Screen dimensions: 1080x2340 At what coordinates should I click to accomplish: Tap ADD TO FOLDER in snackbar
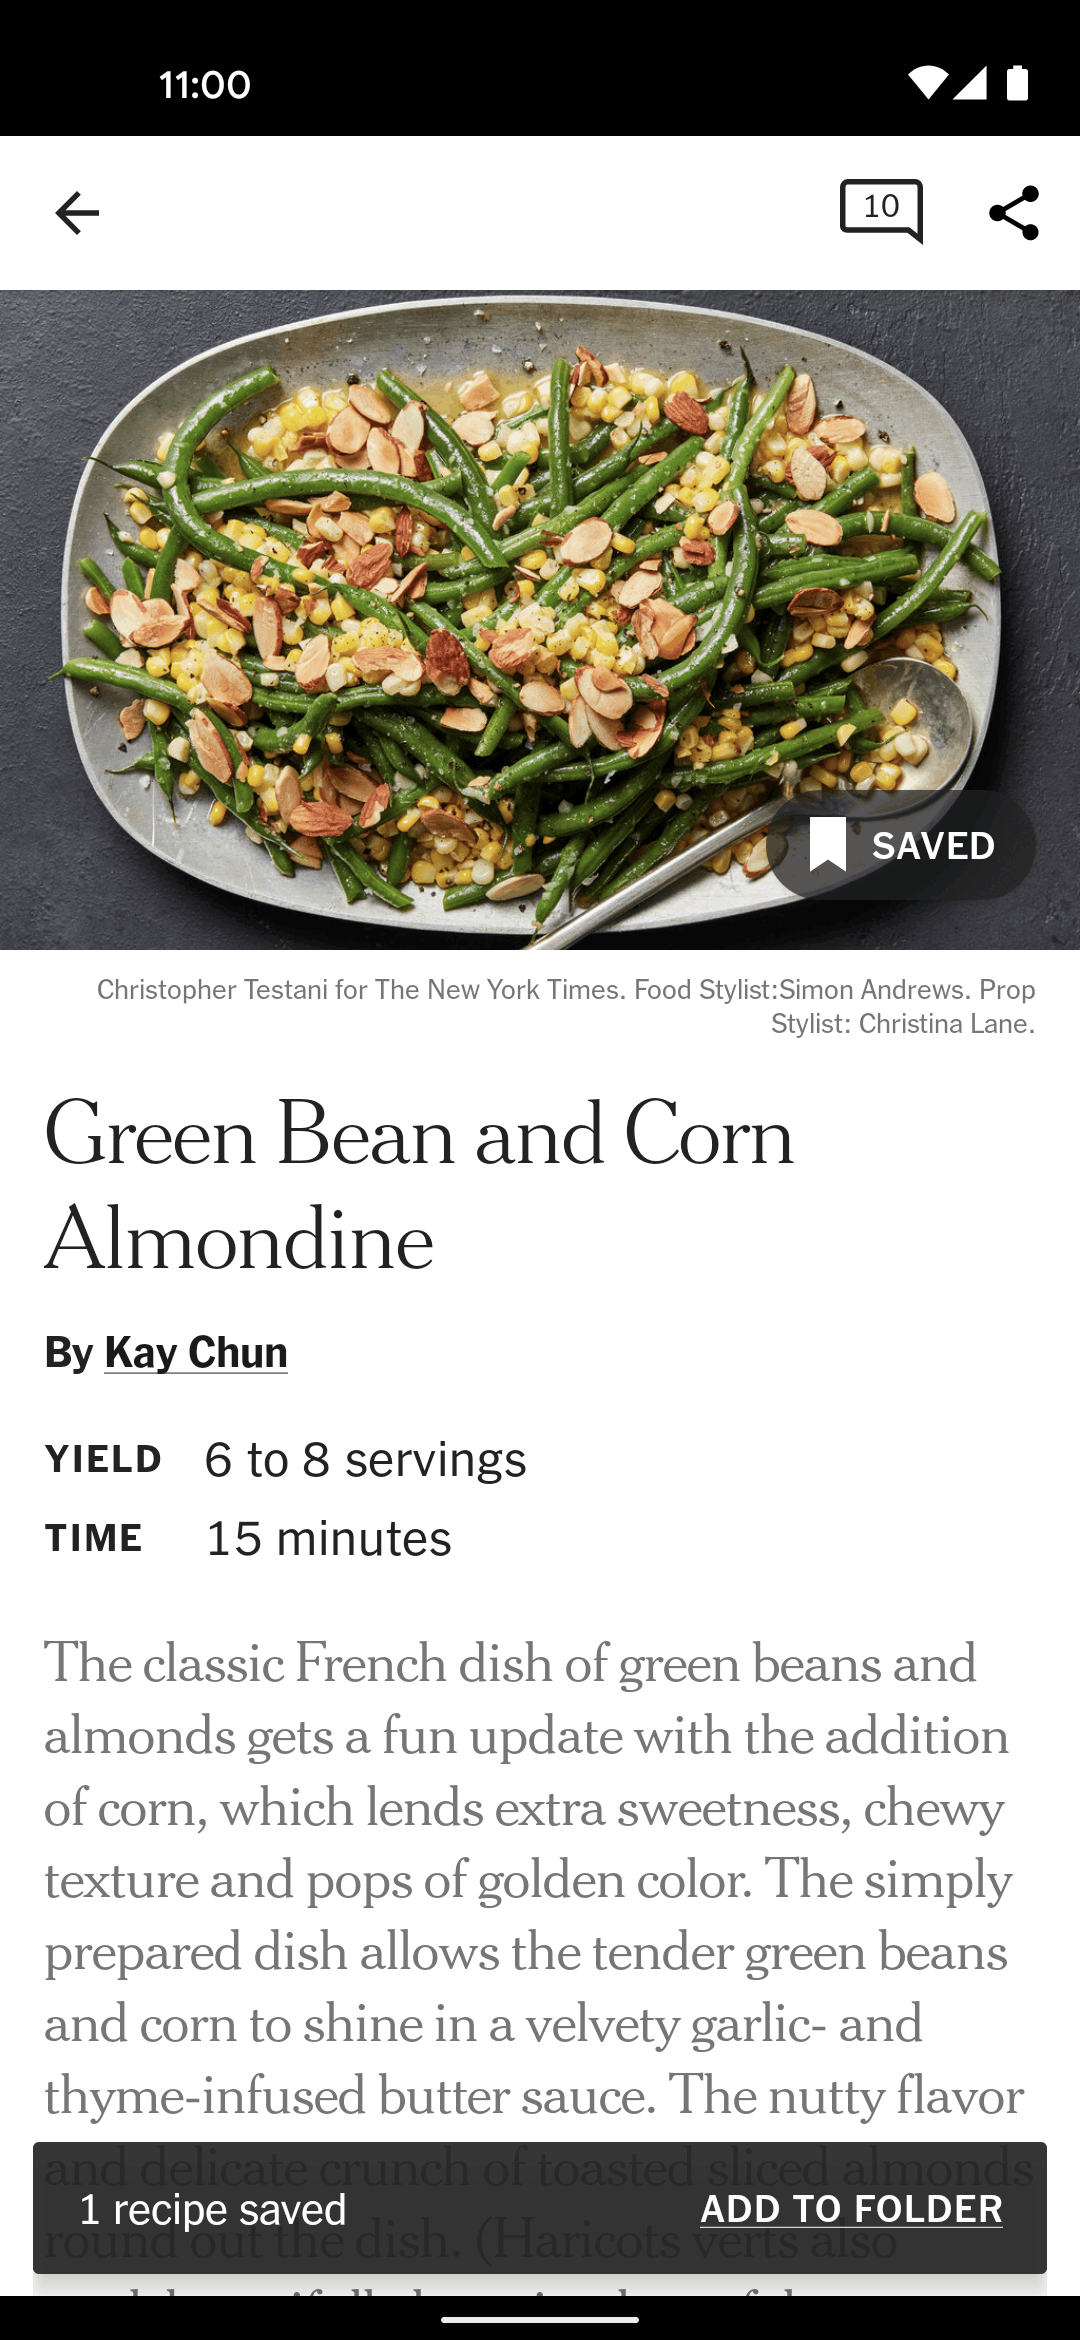point(852,2209)
